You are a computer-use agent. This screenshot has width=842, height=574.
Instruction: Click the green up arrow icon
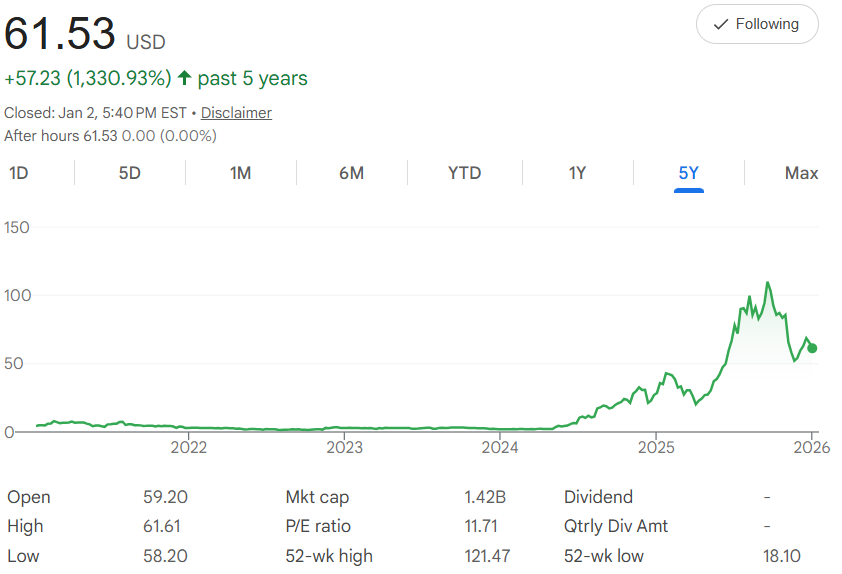pyautogui.click(x=183, y=78)
